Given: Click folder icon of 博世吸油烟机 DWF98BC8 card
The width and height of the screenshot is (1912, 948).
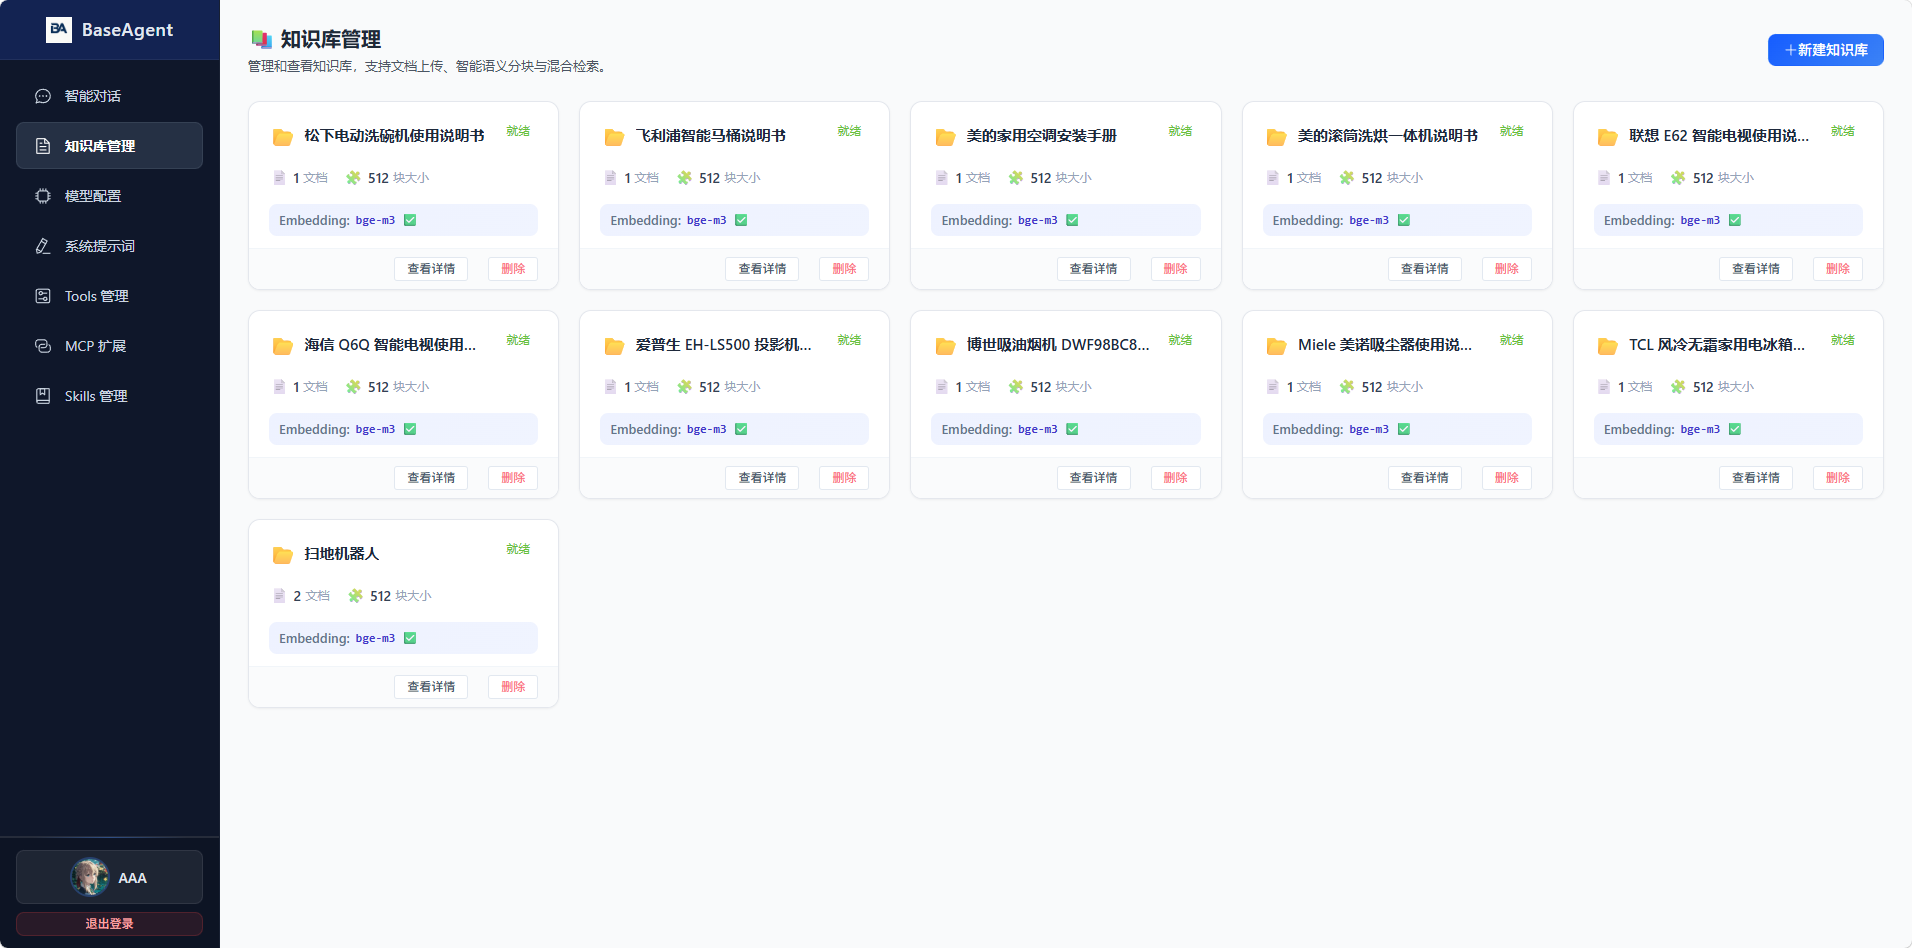Looking at the screenshot, I should coord(945,346).
